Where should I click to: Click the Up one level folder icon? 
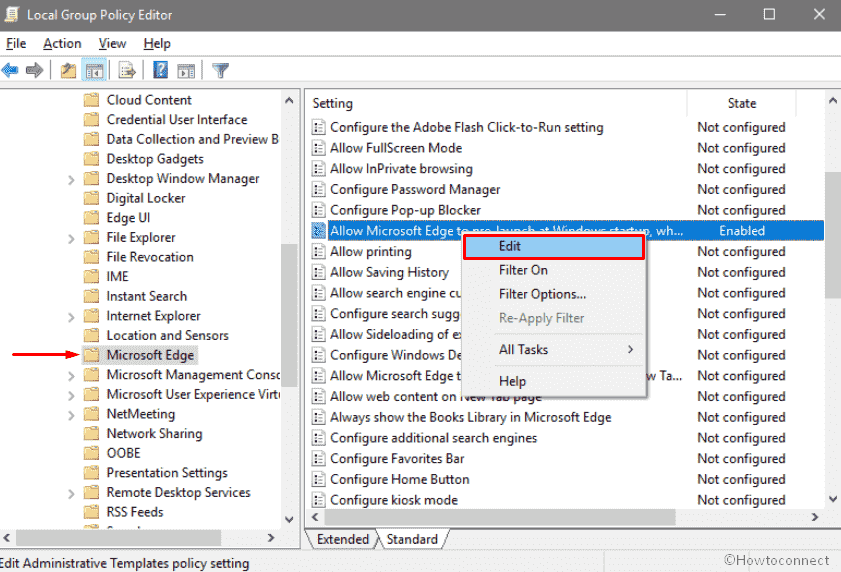click(68, 70)
